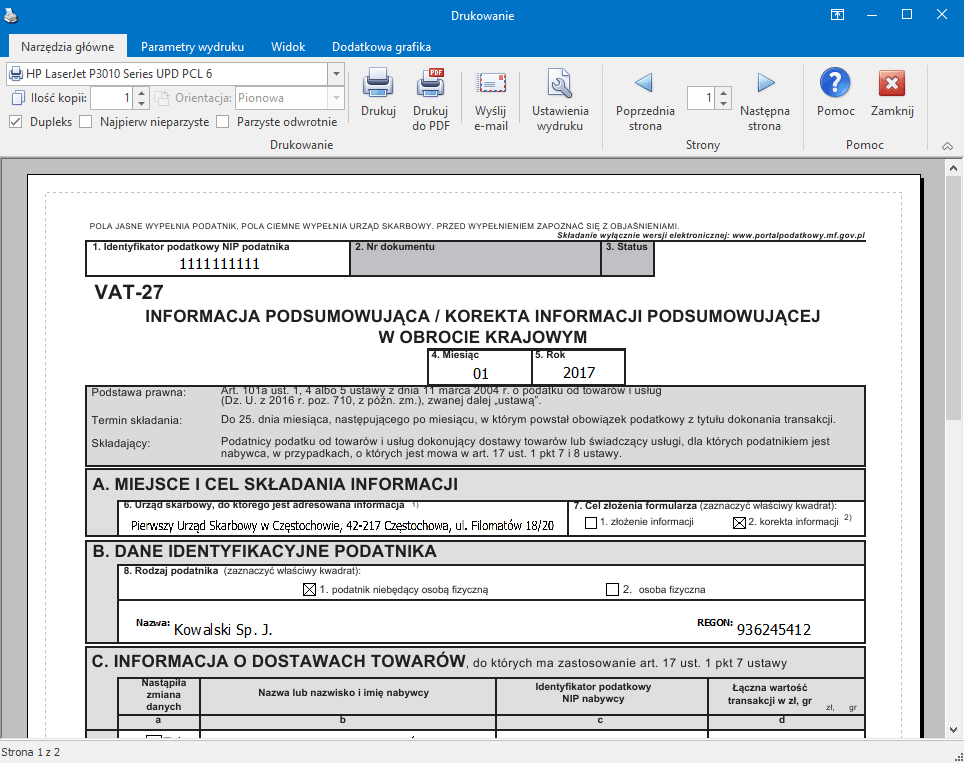The height and width of the screenshot is (763, 964).
Task: Enable Najpierw nieparzyste checkbox
Action: click(x=86, y=122)
